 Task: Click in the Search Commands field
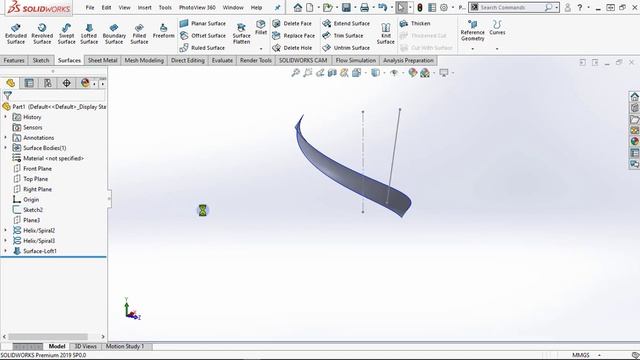coord(511,7)
